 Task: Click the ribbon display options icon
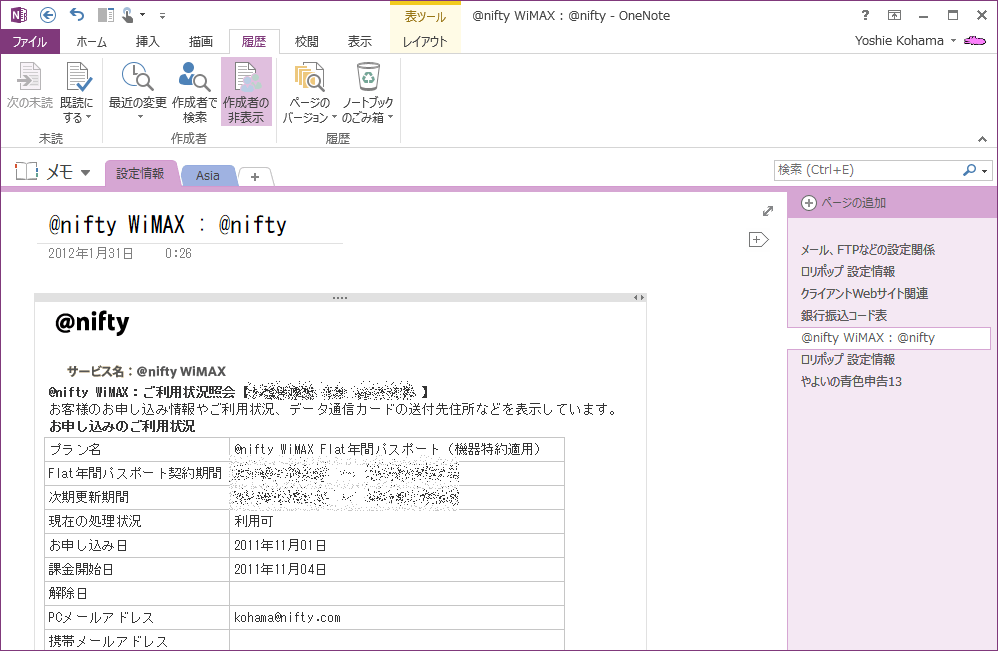tap(894, 15)
